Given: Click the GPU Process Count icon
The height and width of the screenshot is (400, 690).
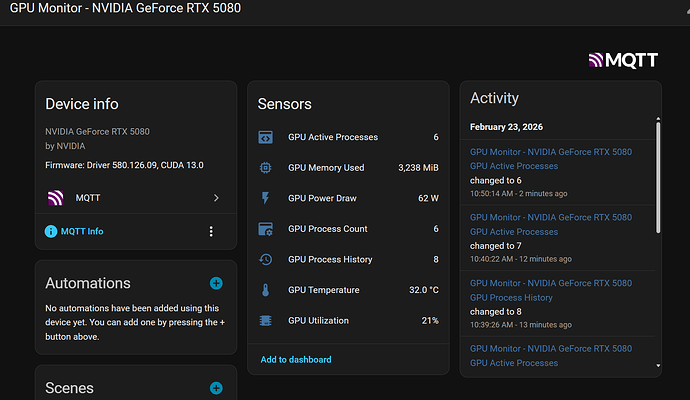Looking at the screenshot, I should pos(265,229).
